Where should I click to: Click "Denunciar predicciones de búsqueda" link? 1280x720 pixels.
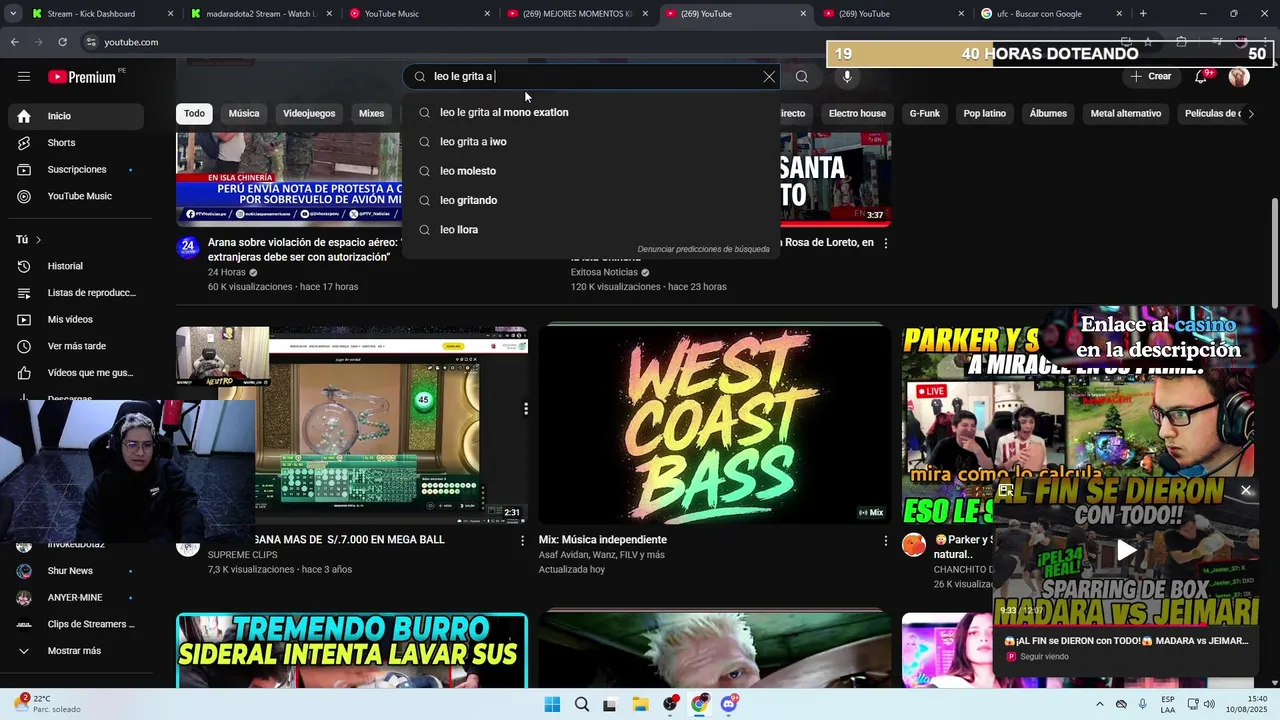point(703,249)
